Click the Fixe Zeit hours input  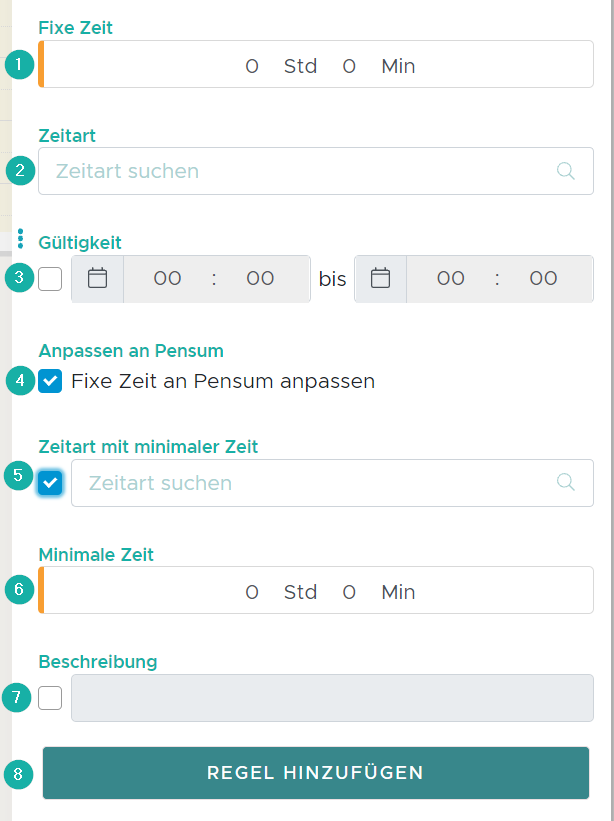251,65
